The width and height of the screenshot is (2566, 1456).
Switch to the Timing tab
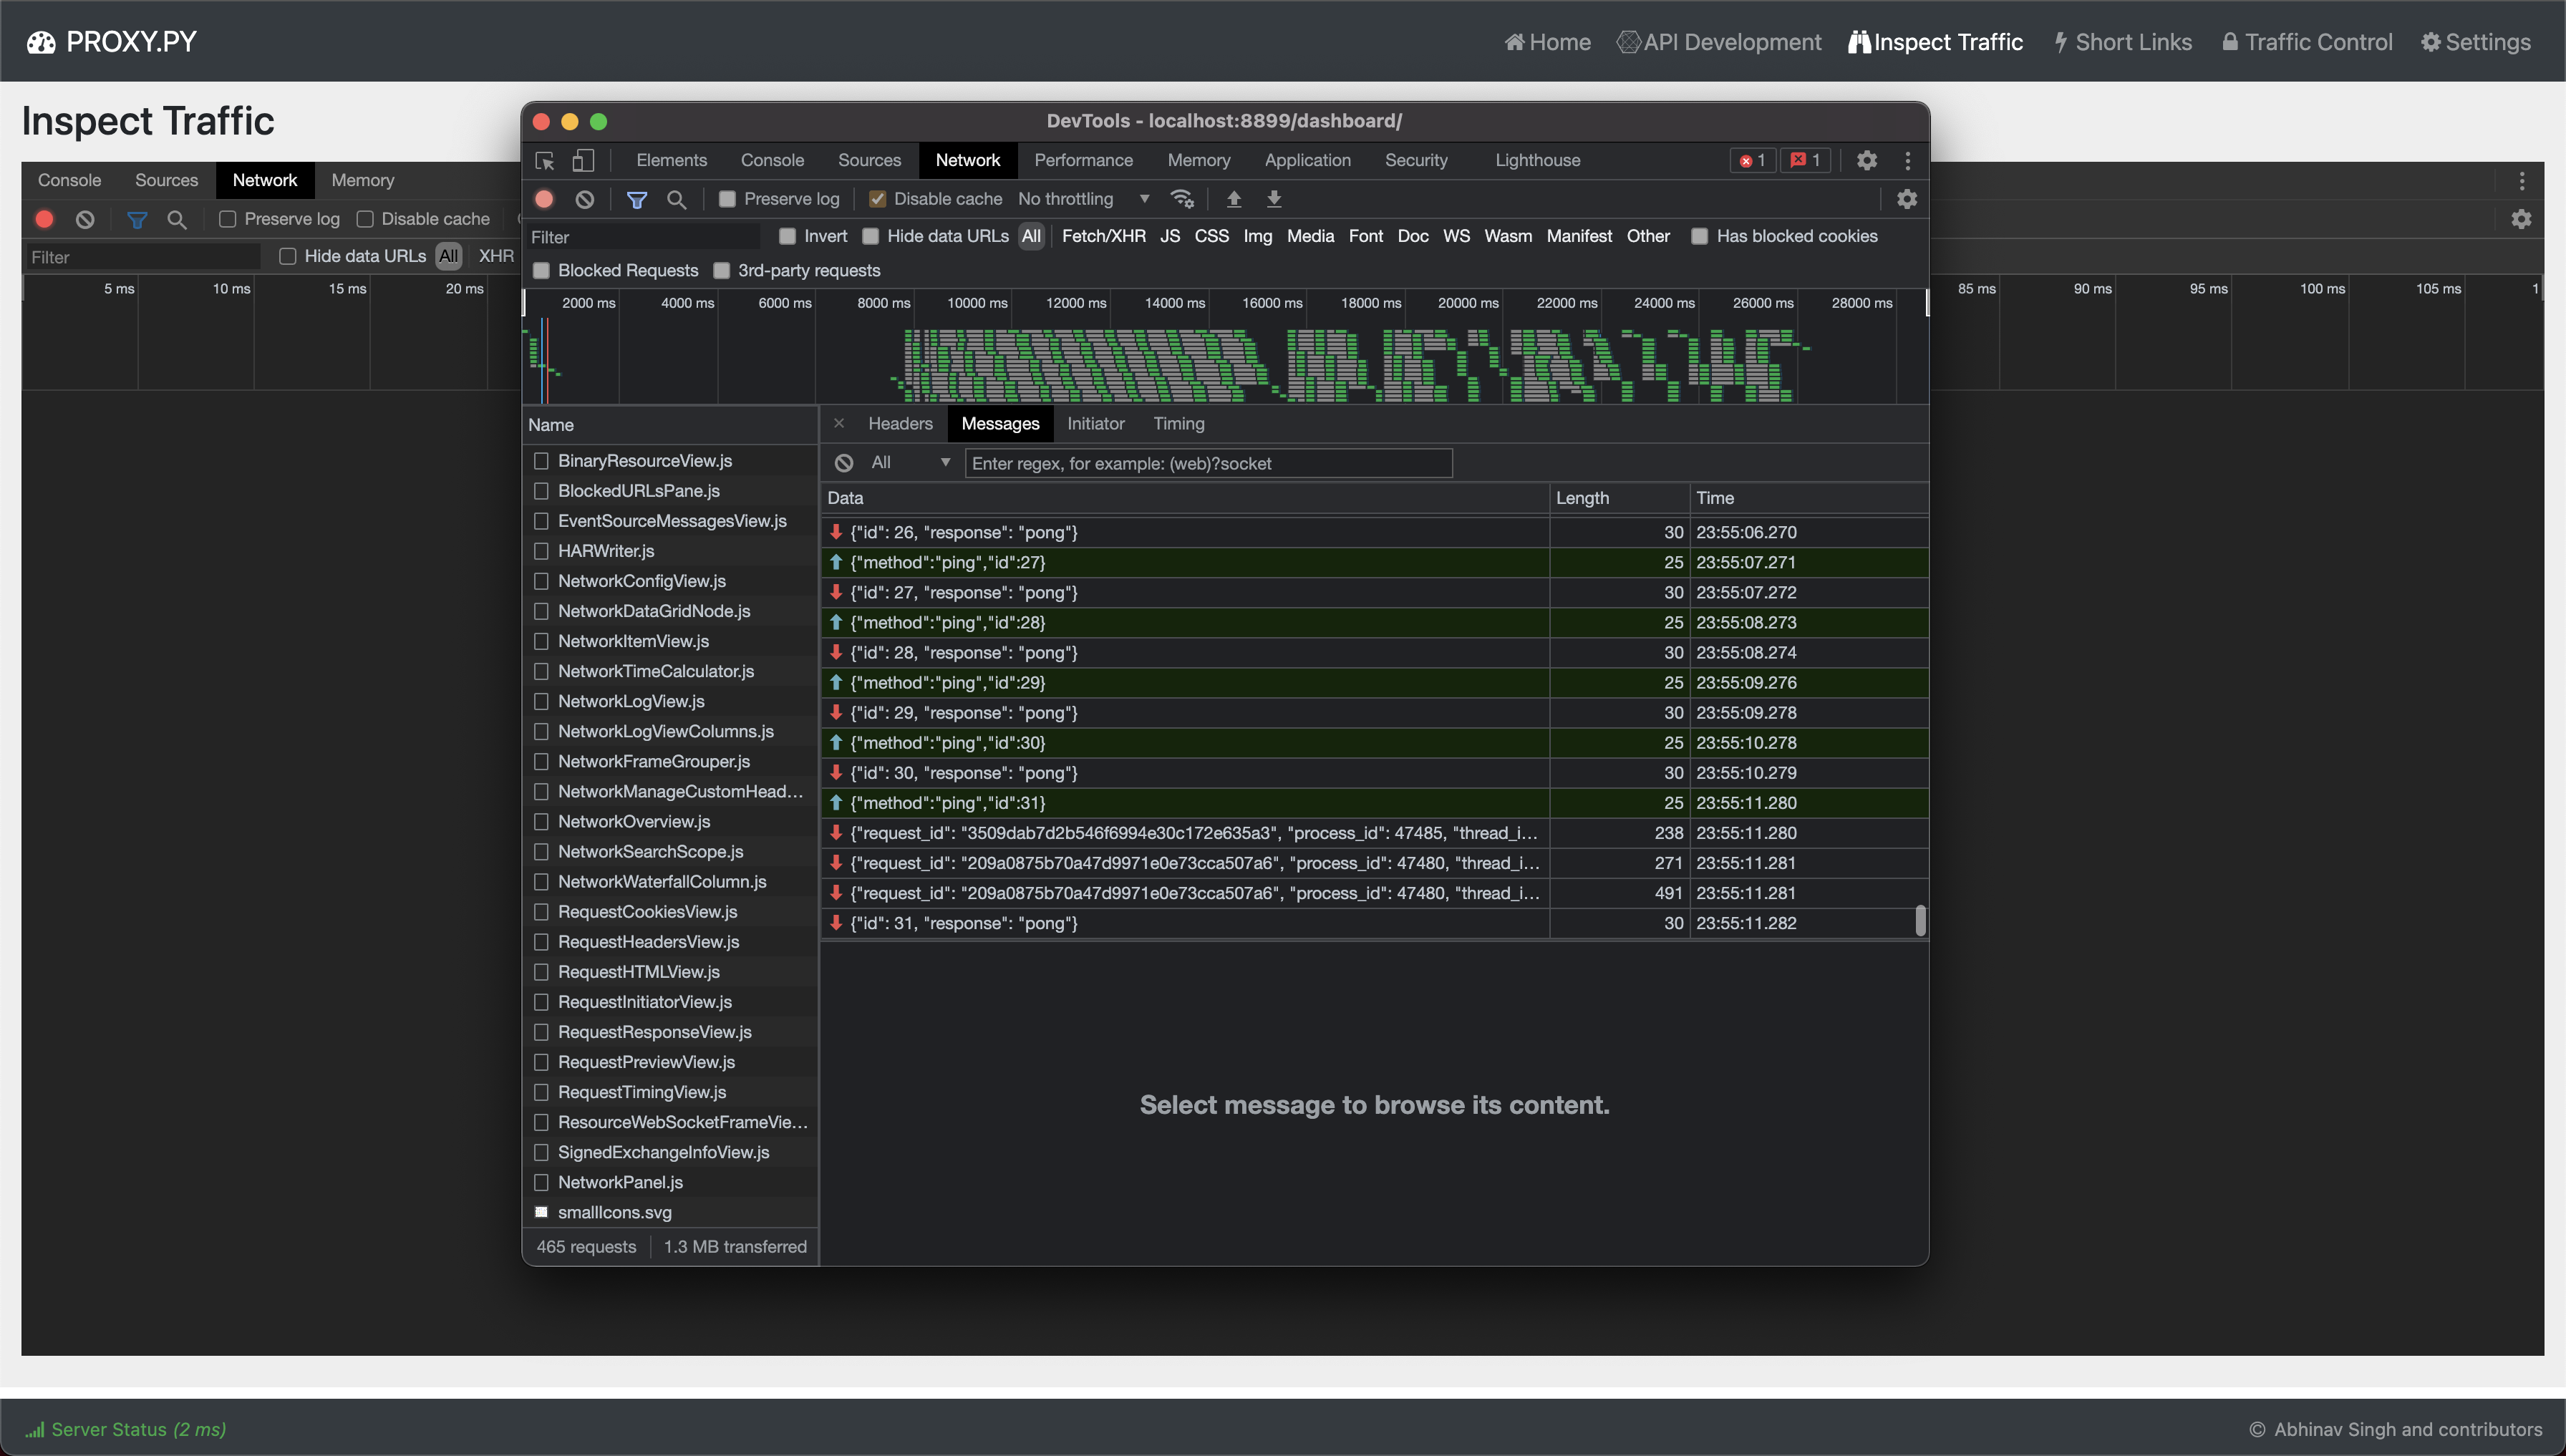point(1178,423)
